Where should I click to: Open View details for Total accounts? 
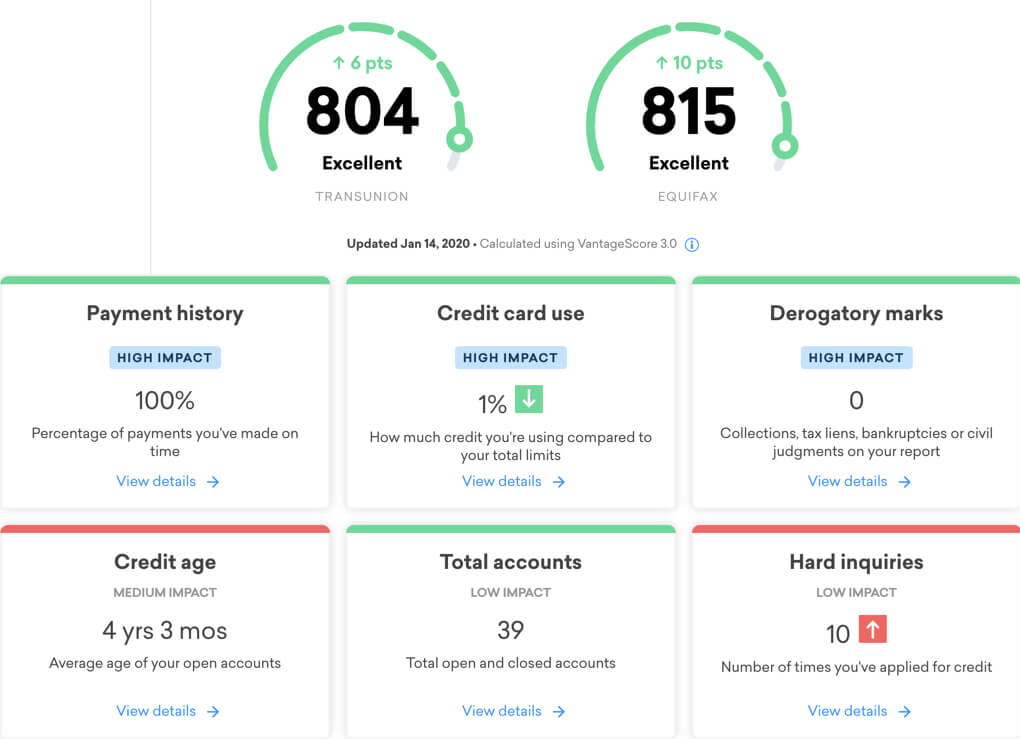[x=513, y=711]
